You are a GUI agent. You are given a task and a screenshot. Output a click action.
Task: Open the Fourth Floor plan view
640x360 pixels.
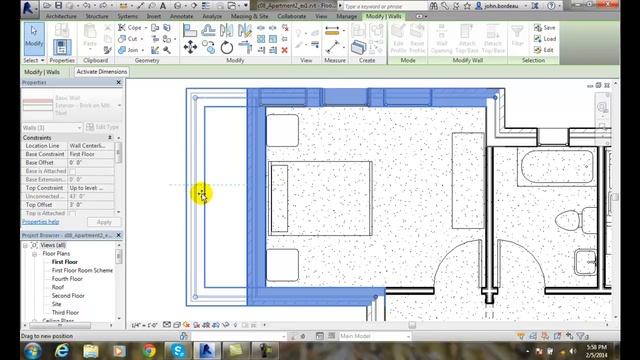tap(67, 279)
